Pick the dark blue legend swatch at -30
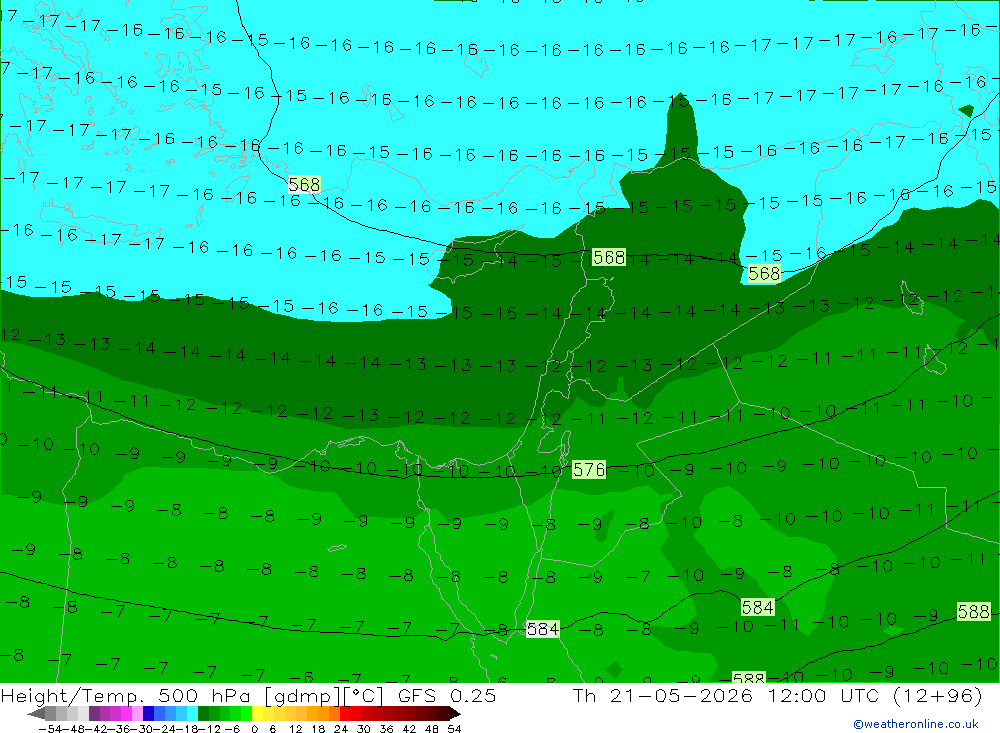Viewport: 1000px width, 733px height. (x=148, y=714)
